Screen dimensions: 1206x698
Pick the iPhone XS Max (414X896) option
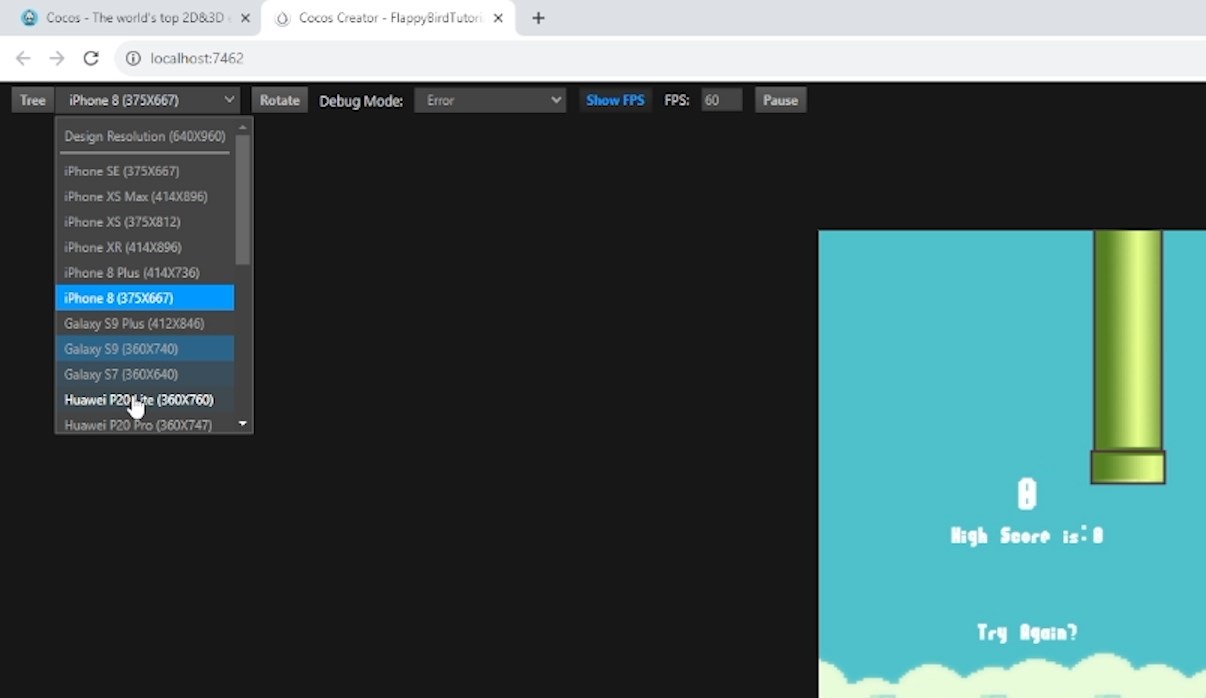(136, 197)
